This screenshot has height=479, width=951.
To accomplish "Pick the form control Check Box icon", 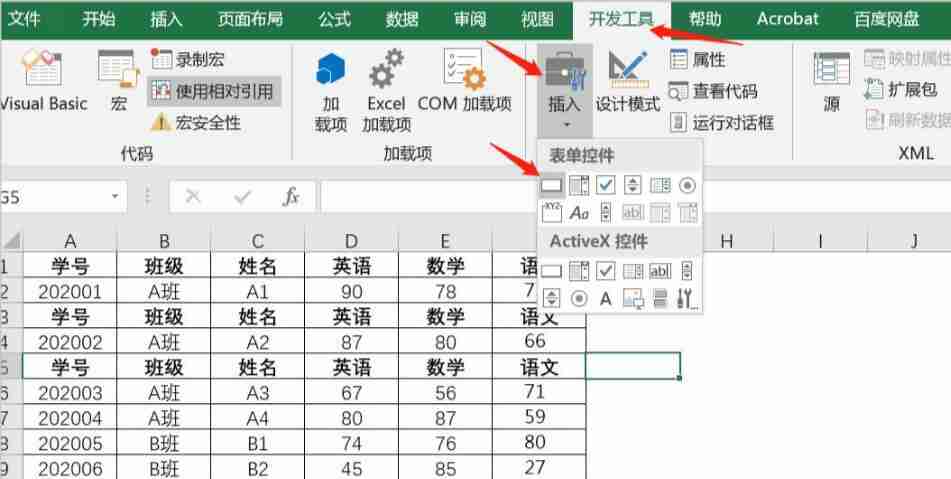I will tap(605, 186).
